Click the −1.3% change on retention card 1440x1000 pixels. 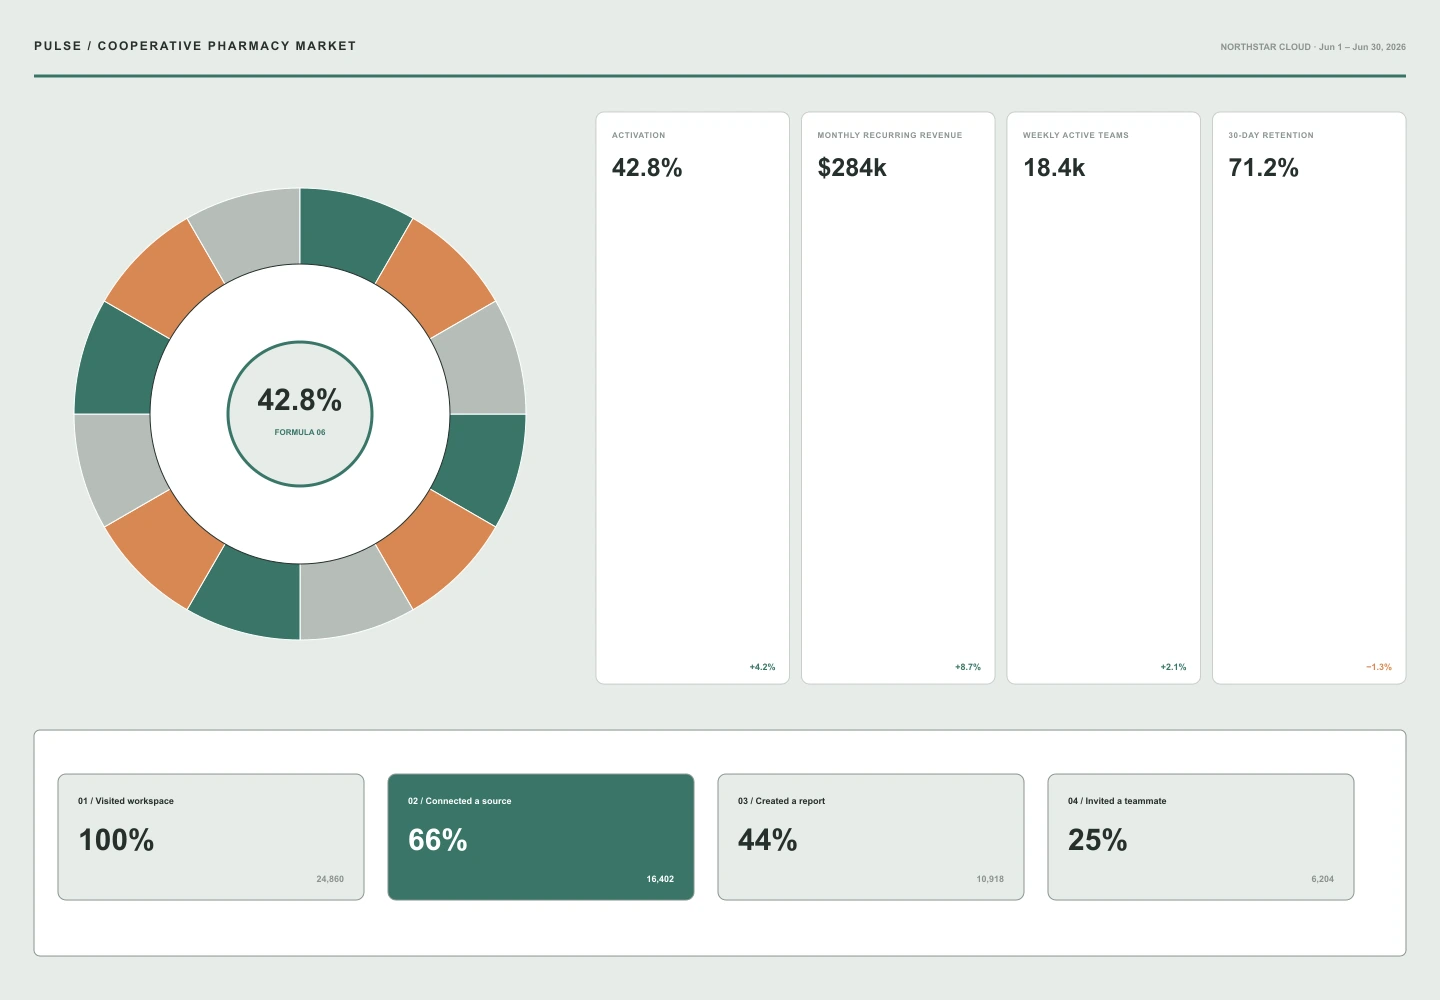tap(1379, 667)
